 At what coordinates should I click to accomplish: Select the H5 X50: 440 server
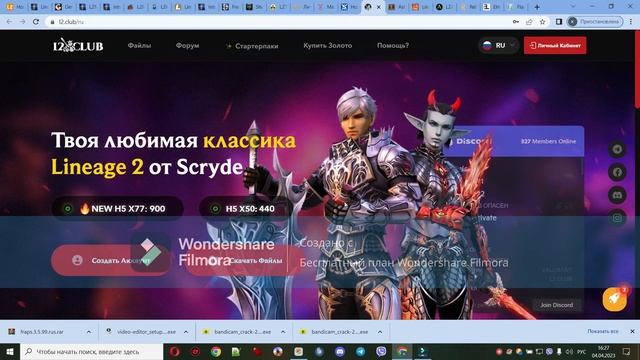245,209
